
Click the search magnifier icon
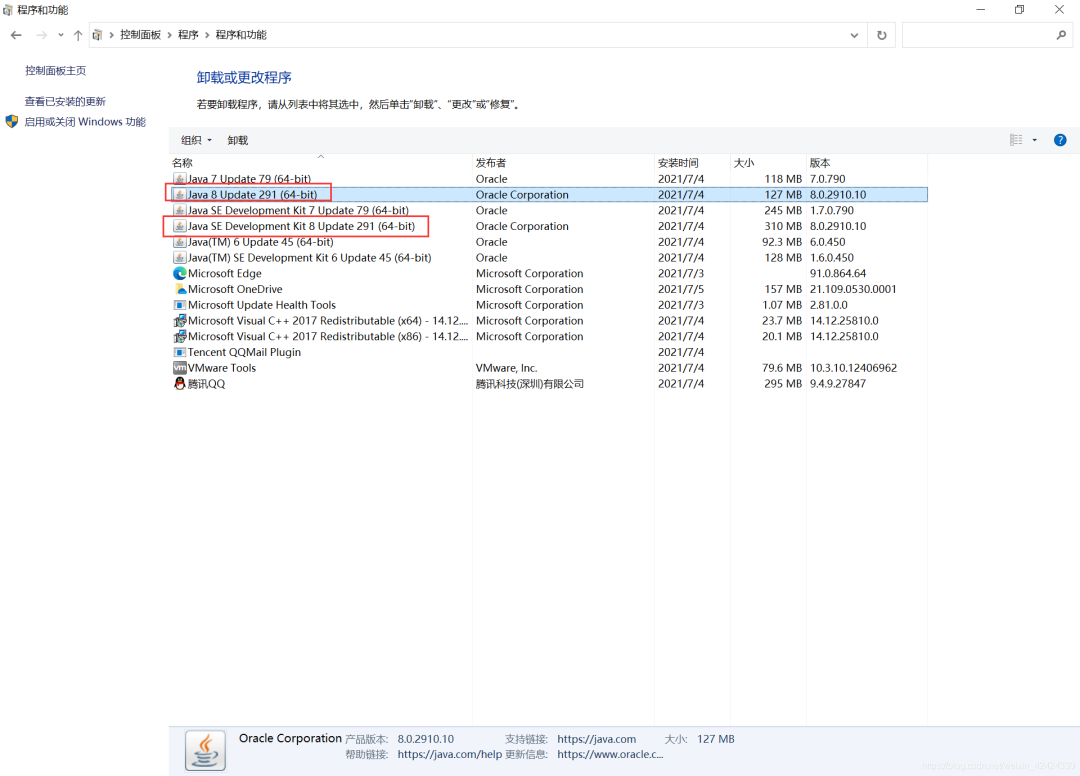click(x=1061, y=35)
